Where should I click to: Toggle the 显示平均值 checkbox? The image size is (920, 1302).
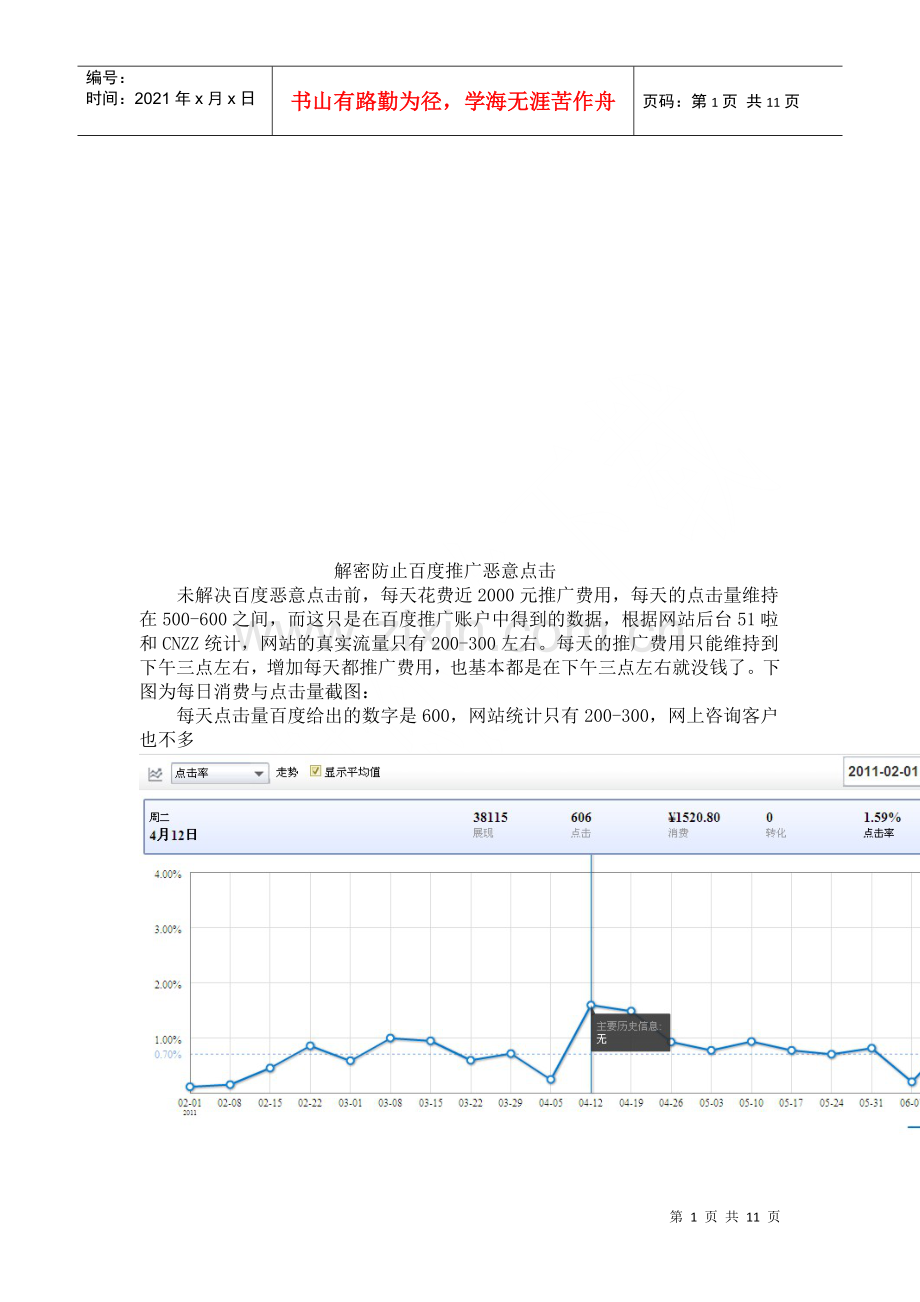[316, 772]
